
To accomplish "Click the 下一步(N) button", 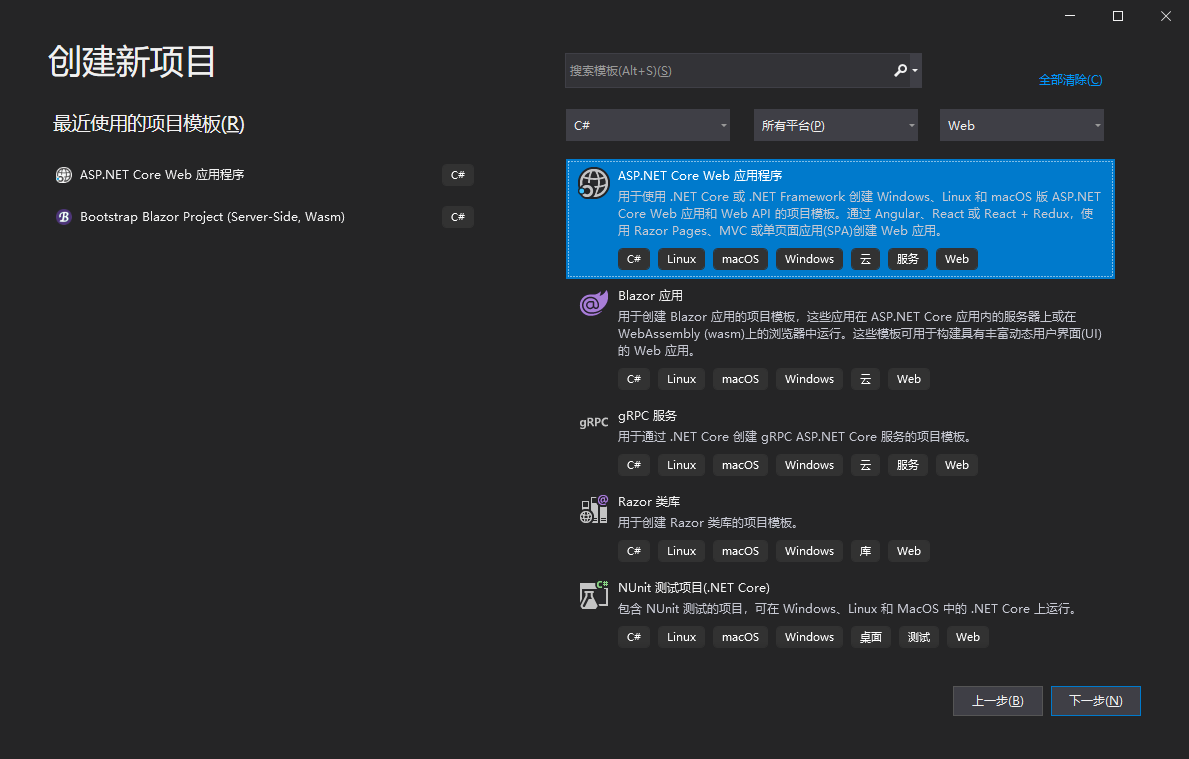I will (x=1096, y=701).
